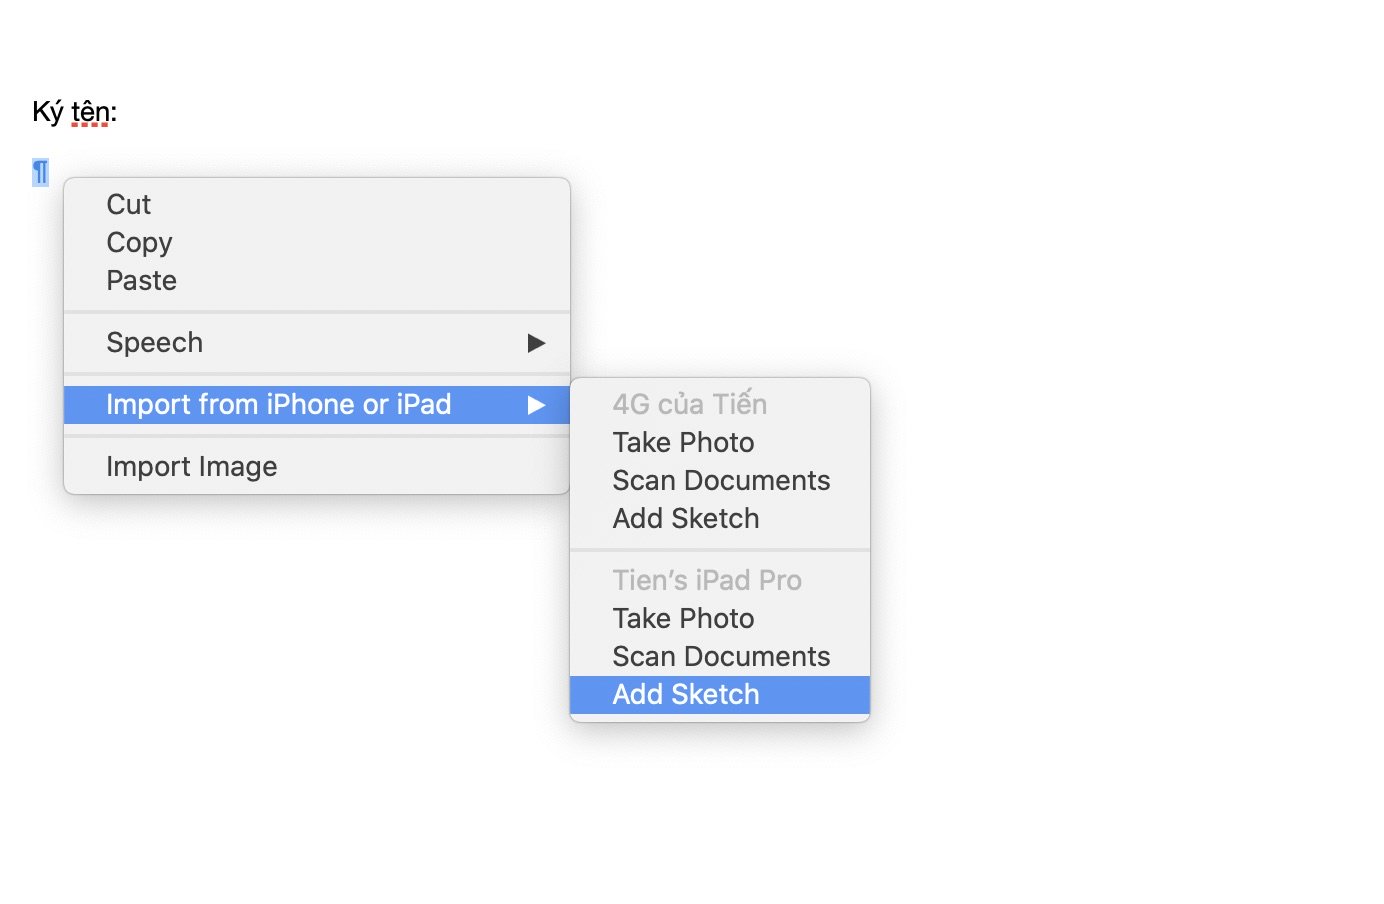Take Photo using 4G của Tiến

[720, 442]
